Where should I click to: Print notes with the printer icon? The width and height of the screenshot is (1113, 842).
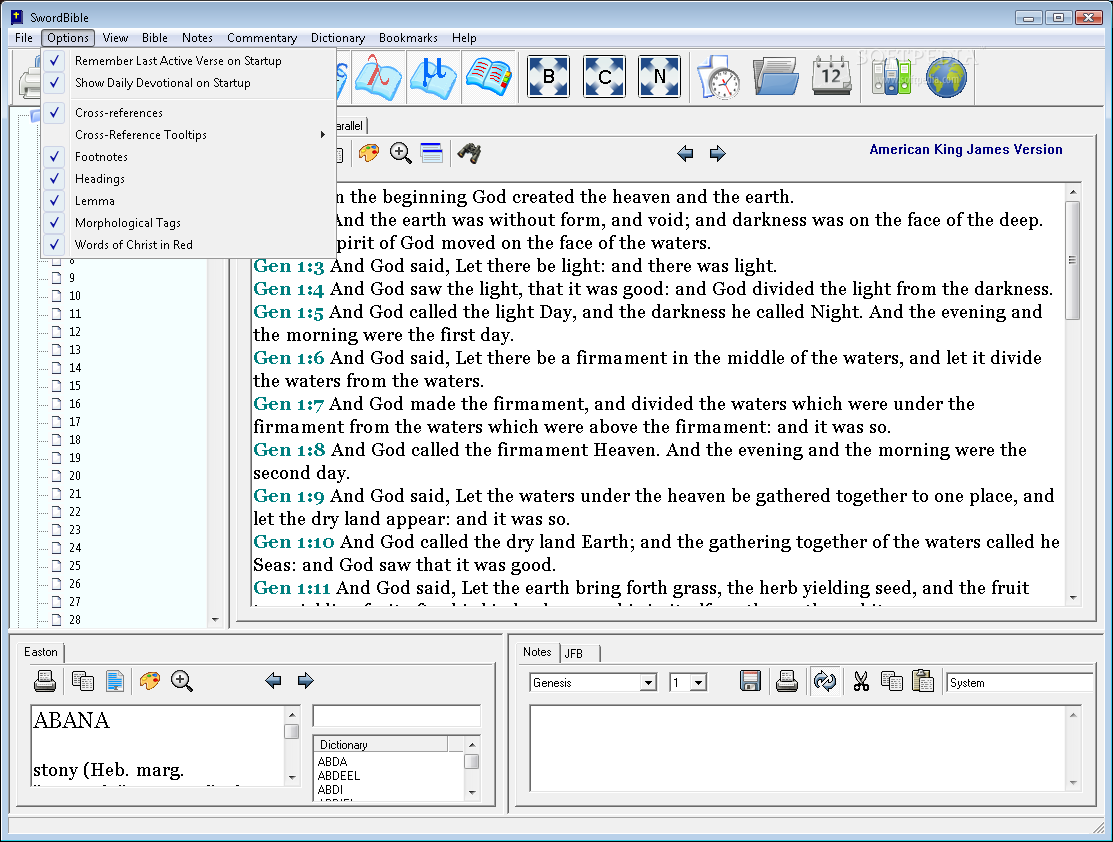click(786, 681)
